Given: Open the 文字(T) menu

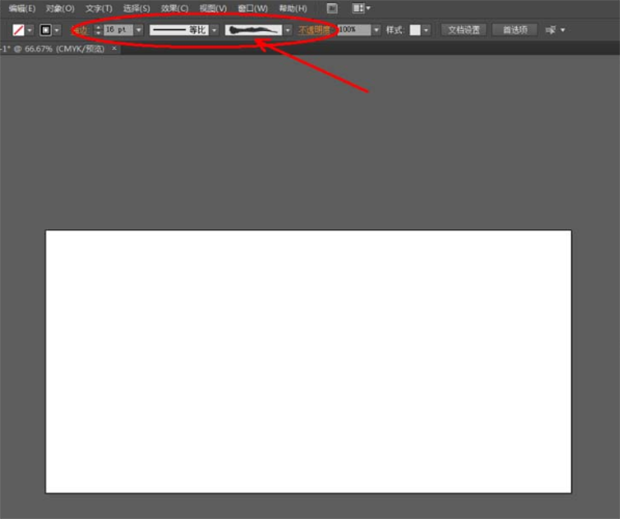Looking at the screenshot, I should (99, 8).
